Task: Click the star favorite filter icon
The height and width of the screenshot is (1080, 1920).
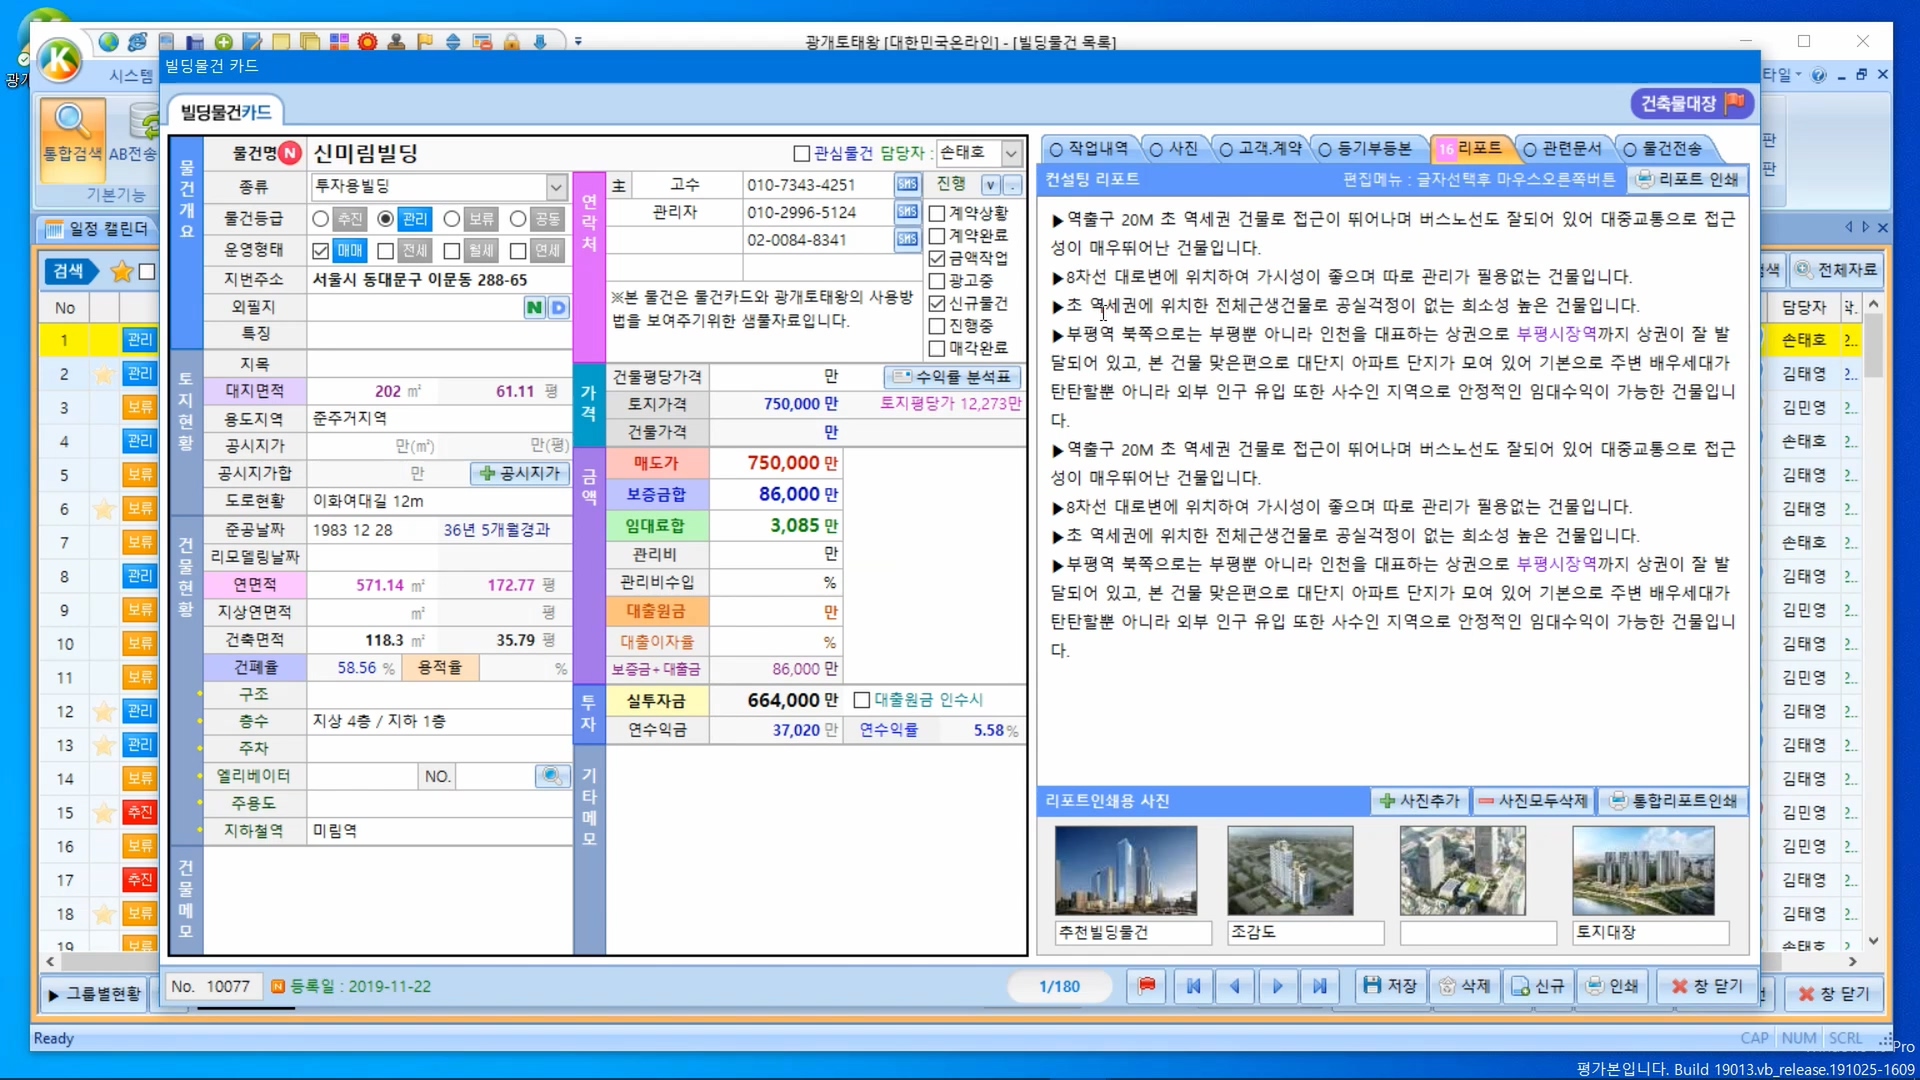Action: click(122, 271)
